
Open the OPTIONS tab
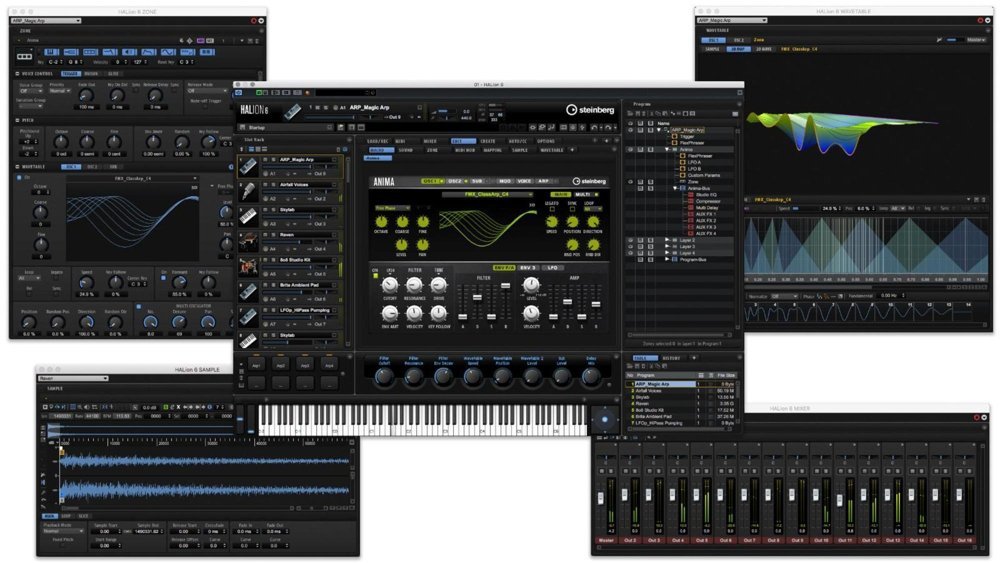pyautogui.click(x=546, y=141)
